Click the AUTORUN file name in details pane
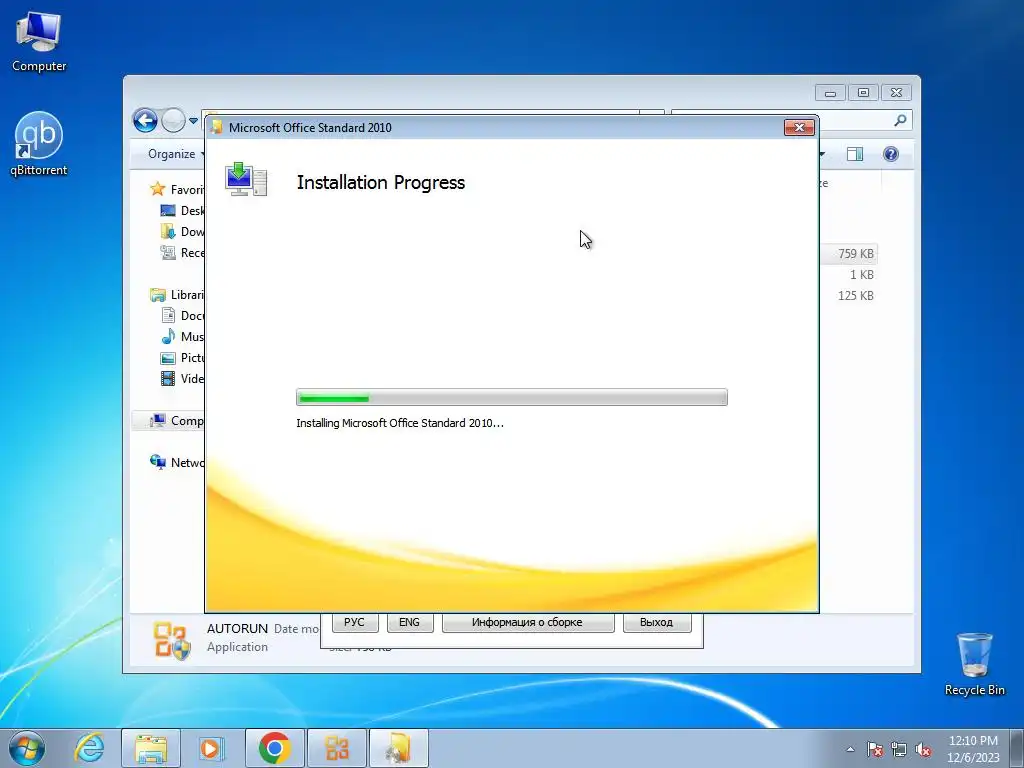Image resolution: width=1024 pixels, height=768 pixels. 237,628
